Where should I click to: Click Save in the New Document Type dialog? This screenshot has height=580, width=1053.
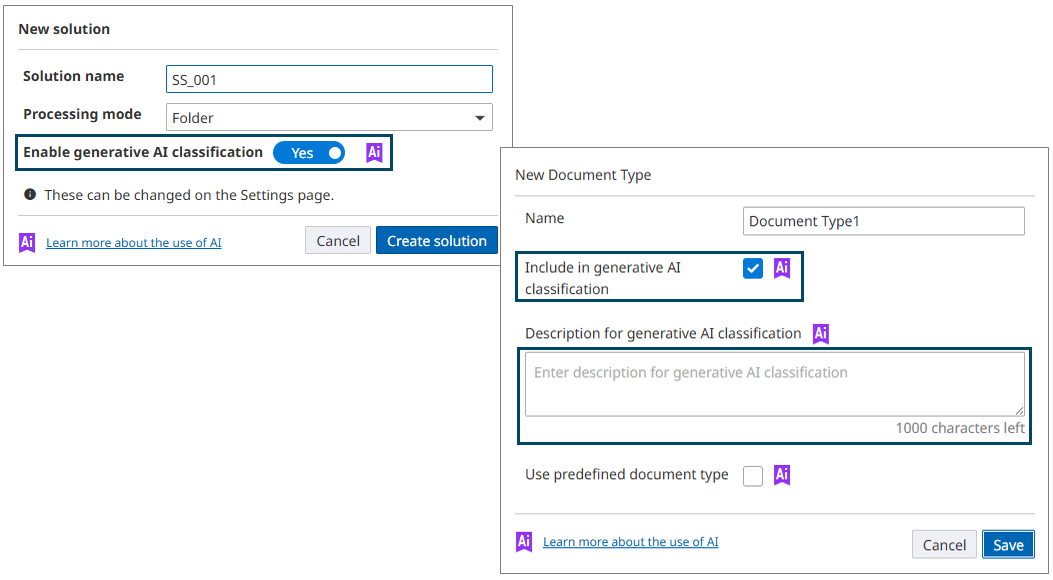(1008, 544)
